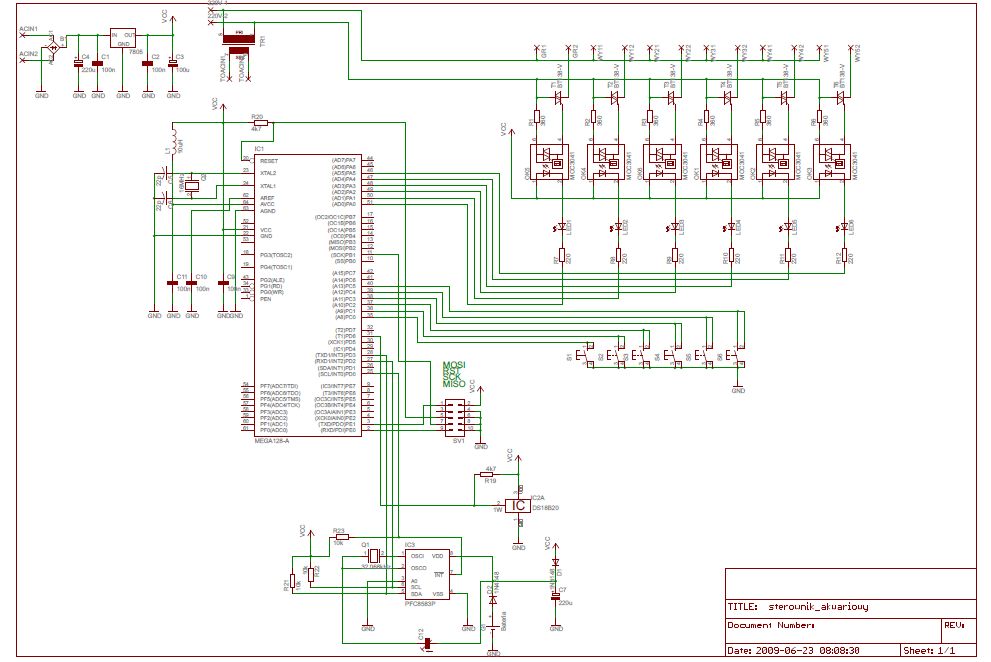Click the ACIN2 input terminal label
The height and width of the screenshot is (662, 991).
pos(28,54)
